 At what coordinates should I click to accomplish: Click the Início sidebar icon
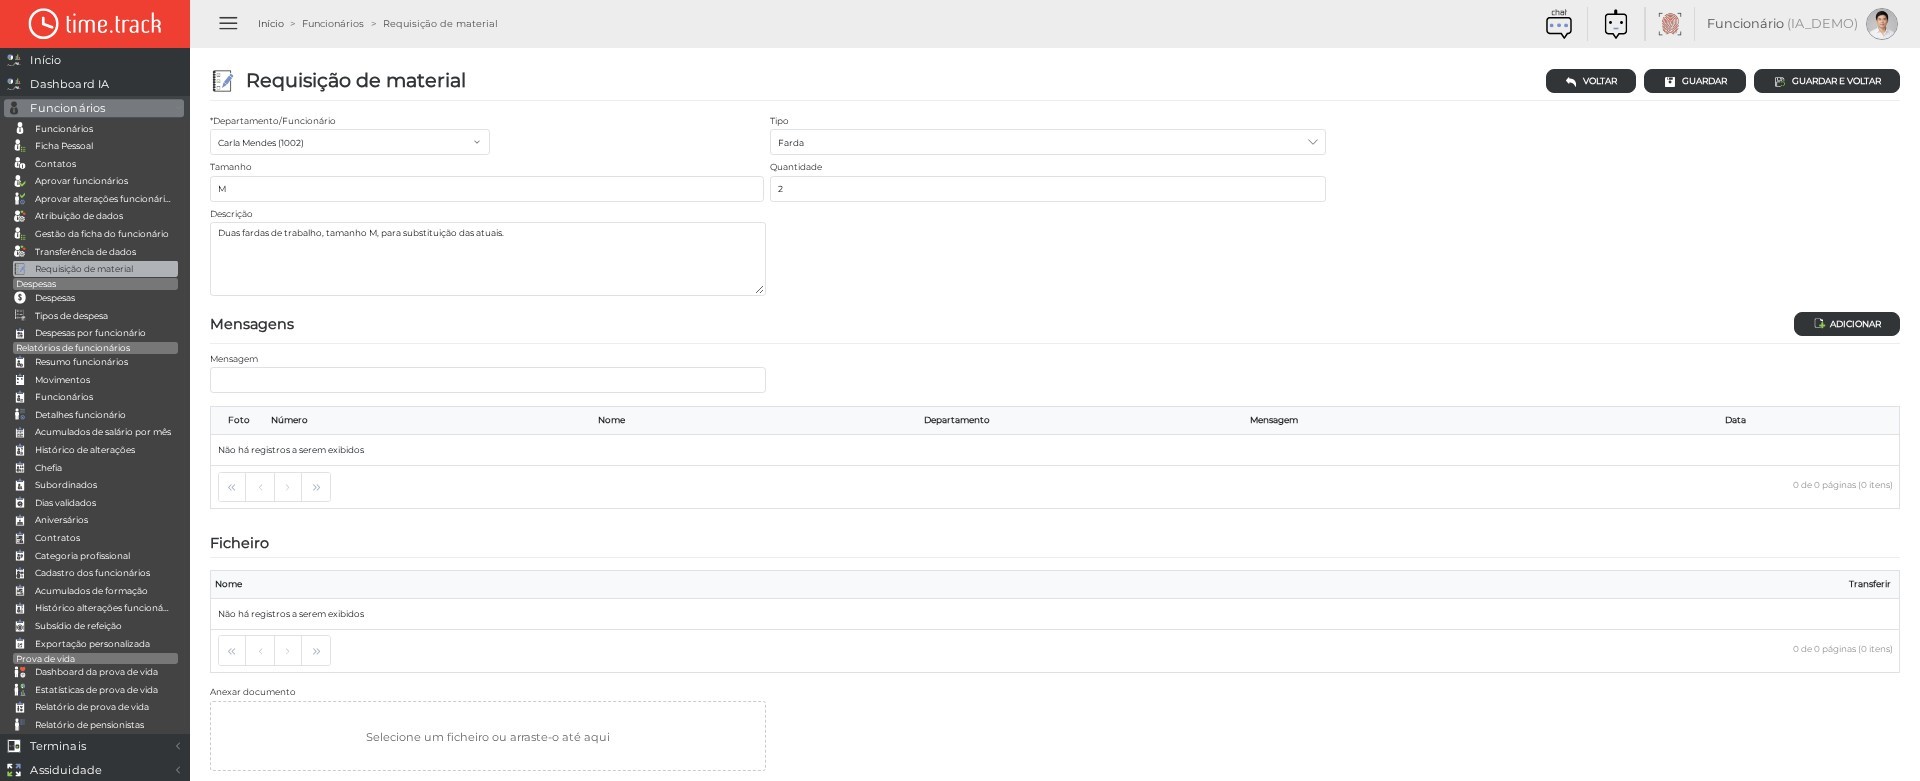[14, 60]
